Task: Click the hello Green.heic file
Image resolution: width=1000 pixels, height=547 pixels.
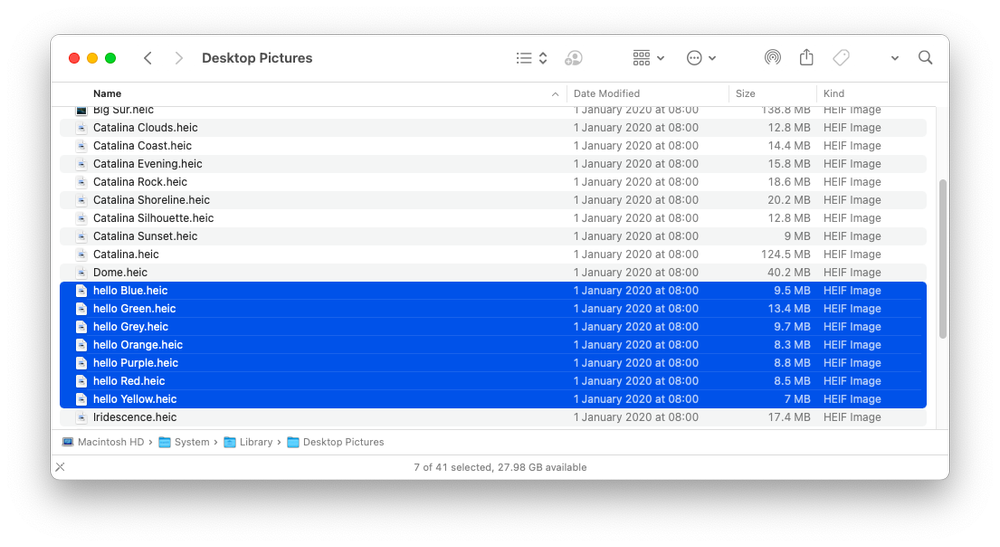Action: [x=493, y=309]
